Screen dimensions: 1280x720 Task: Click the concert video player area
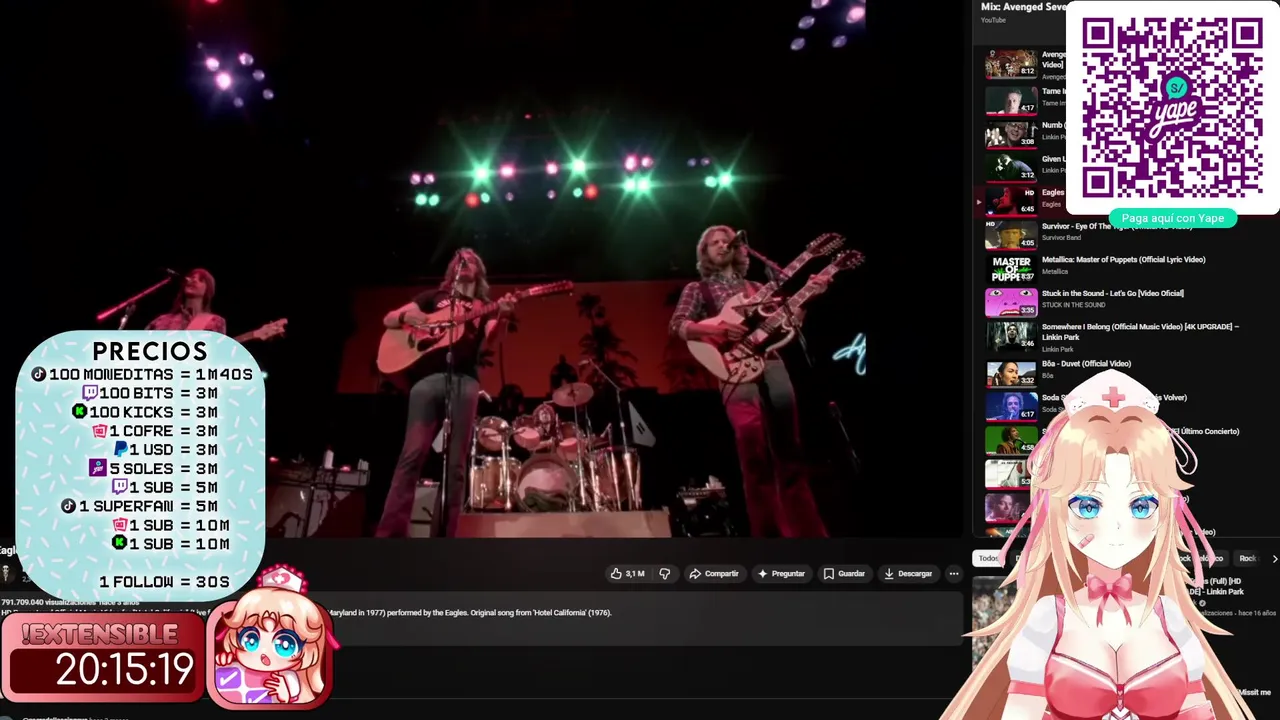432,268
